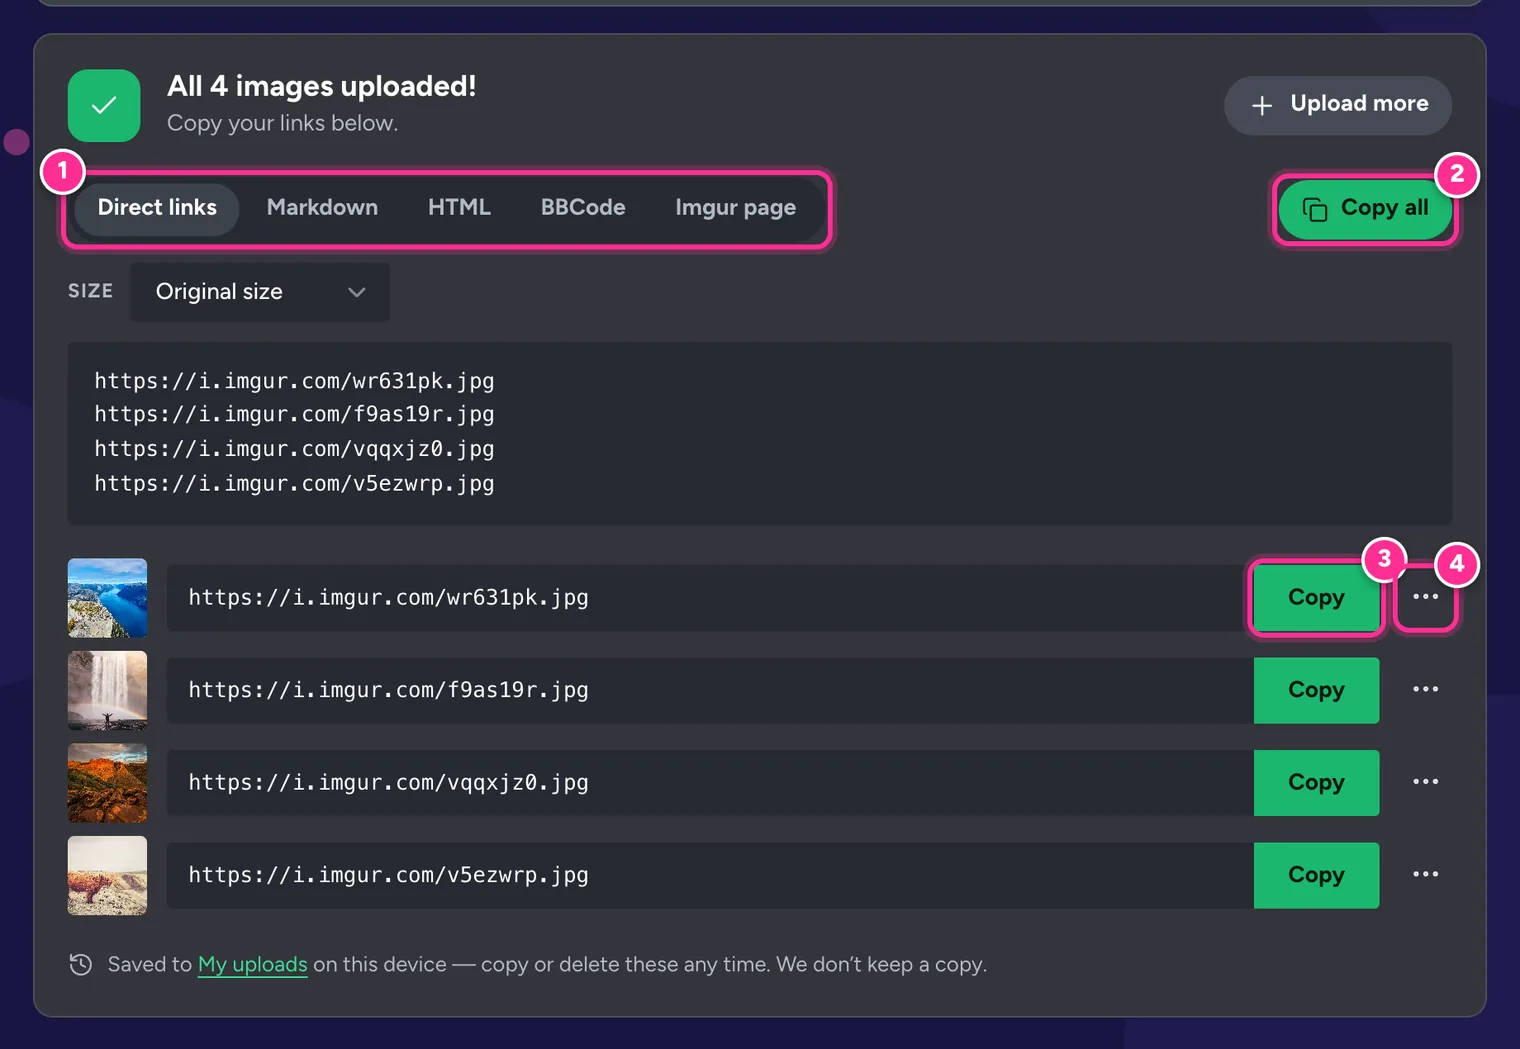Open more options for f9as19r.jpg link
1520x1049 pixels.
(1425, 690)
